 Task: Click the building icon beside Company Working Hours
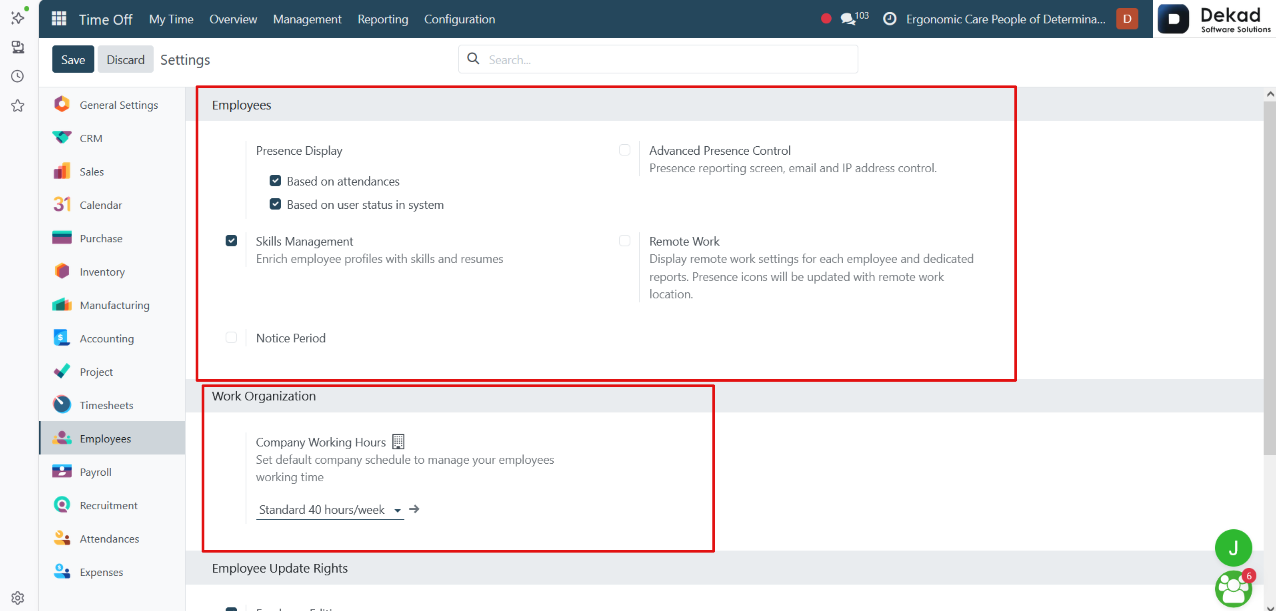point(398,442)
